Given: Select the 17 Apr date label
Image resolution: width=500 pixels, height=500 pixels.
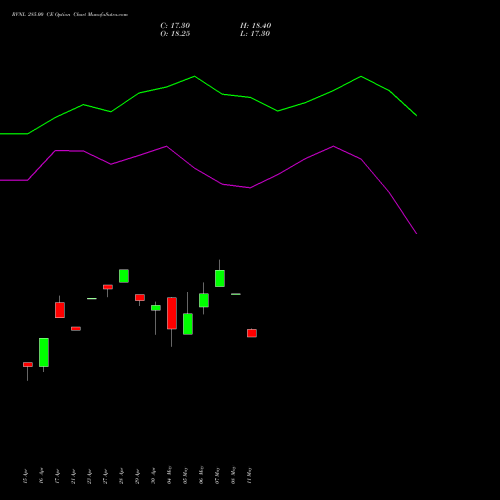Looking at the screenshot, I should tap(58, 476).
